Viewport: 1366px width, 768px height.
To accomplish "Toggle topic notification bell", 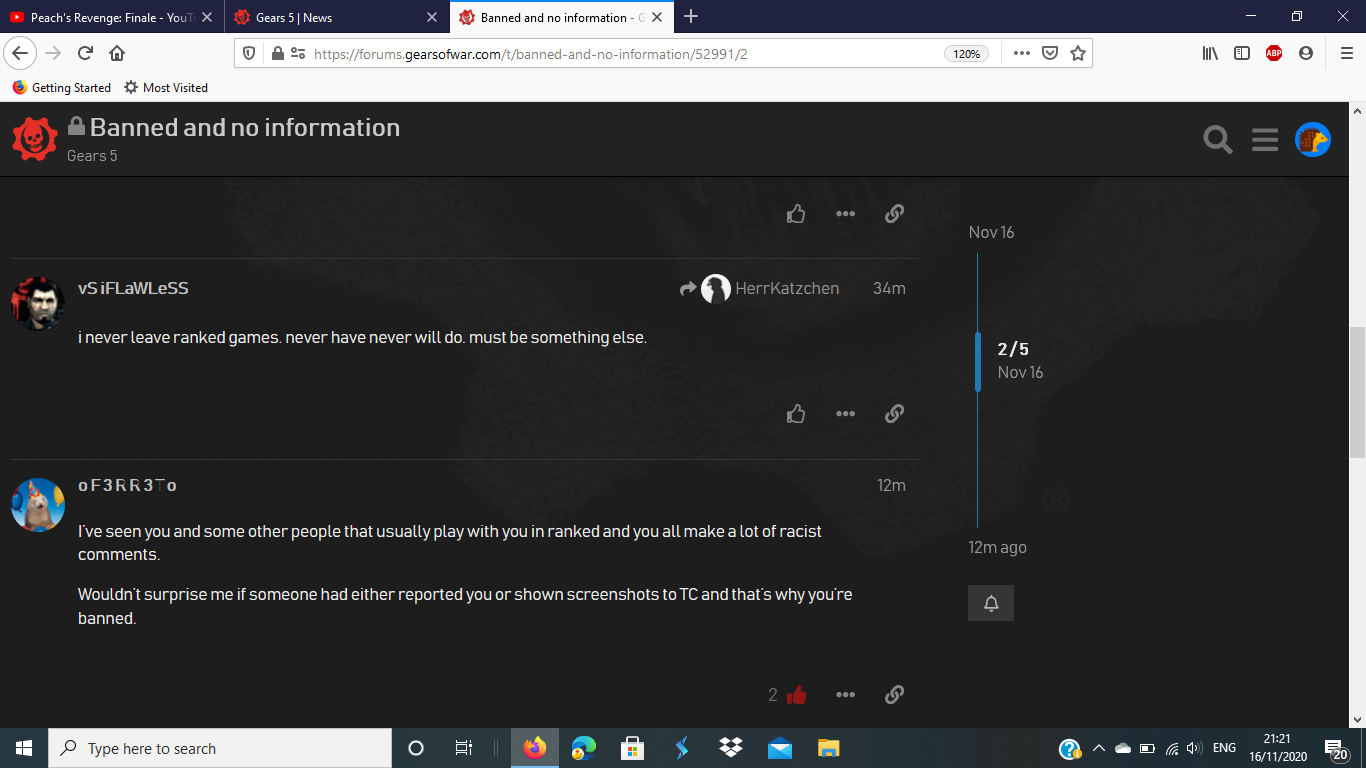I will pyautogui.click(x=991, y=603).
